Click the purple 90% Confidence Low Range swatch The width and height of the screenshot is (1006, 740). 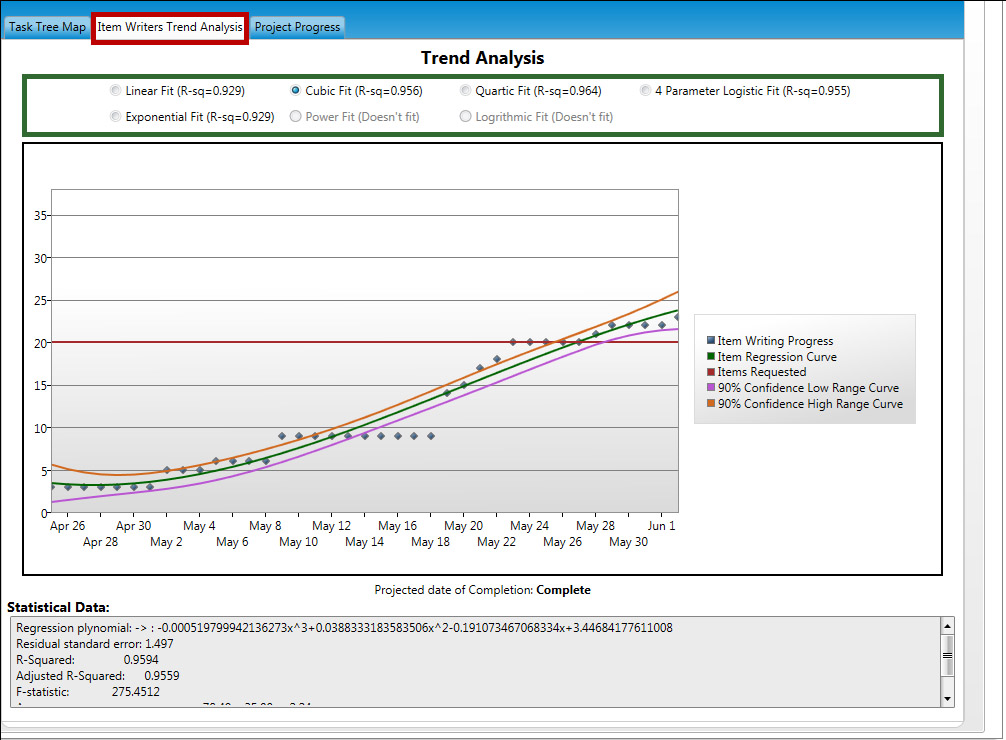pyautogui.click(x=711, y=388)
